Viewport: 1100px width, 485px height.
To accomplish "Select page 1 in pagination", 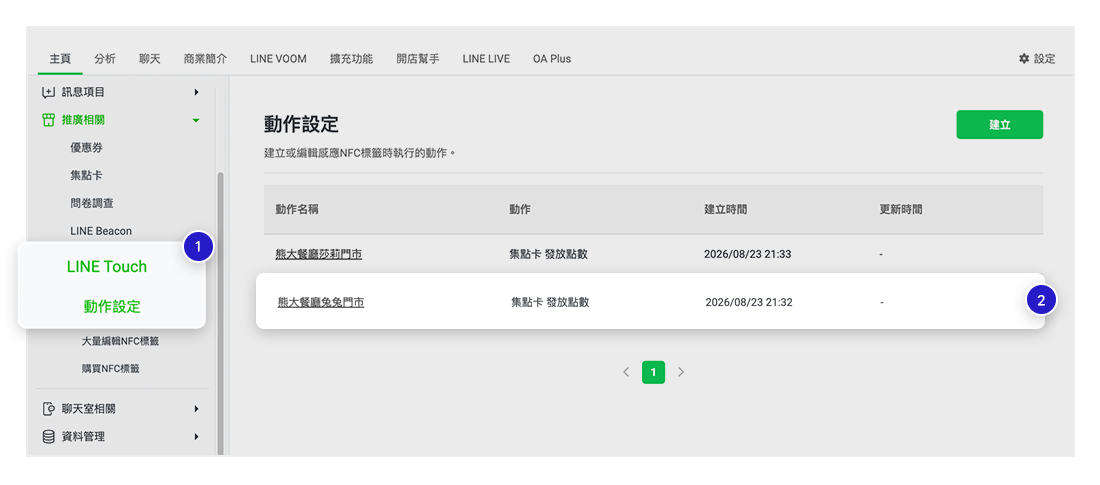I will pyautogui.click(x=653, y=372).
